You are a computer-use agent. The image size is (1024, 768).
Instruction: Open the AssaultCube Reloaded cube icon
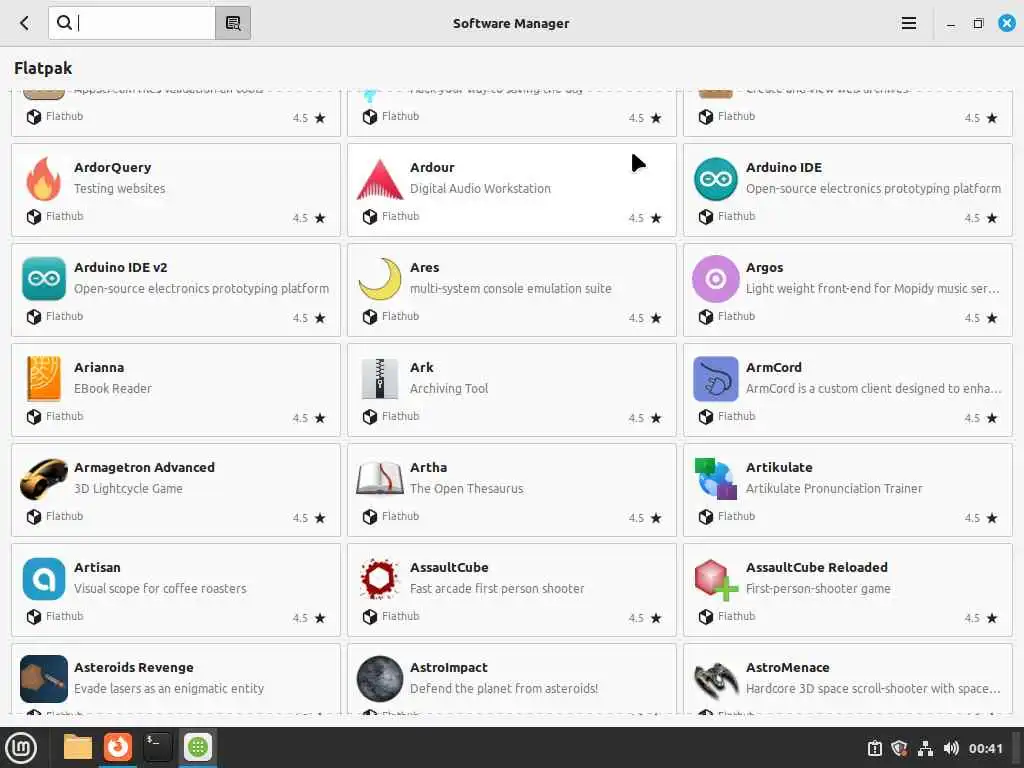coord(715,579)
